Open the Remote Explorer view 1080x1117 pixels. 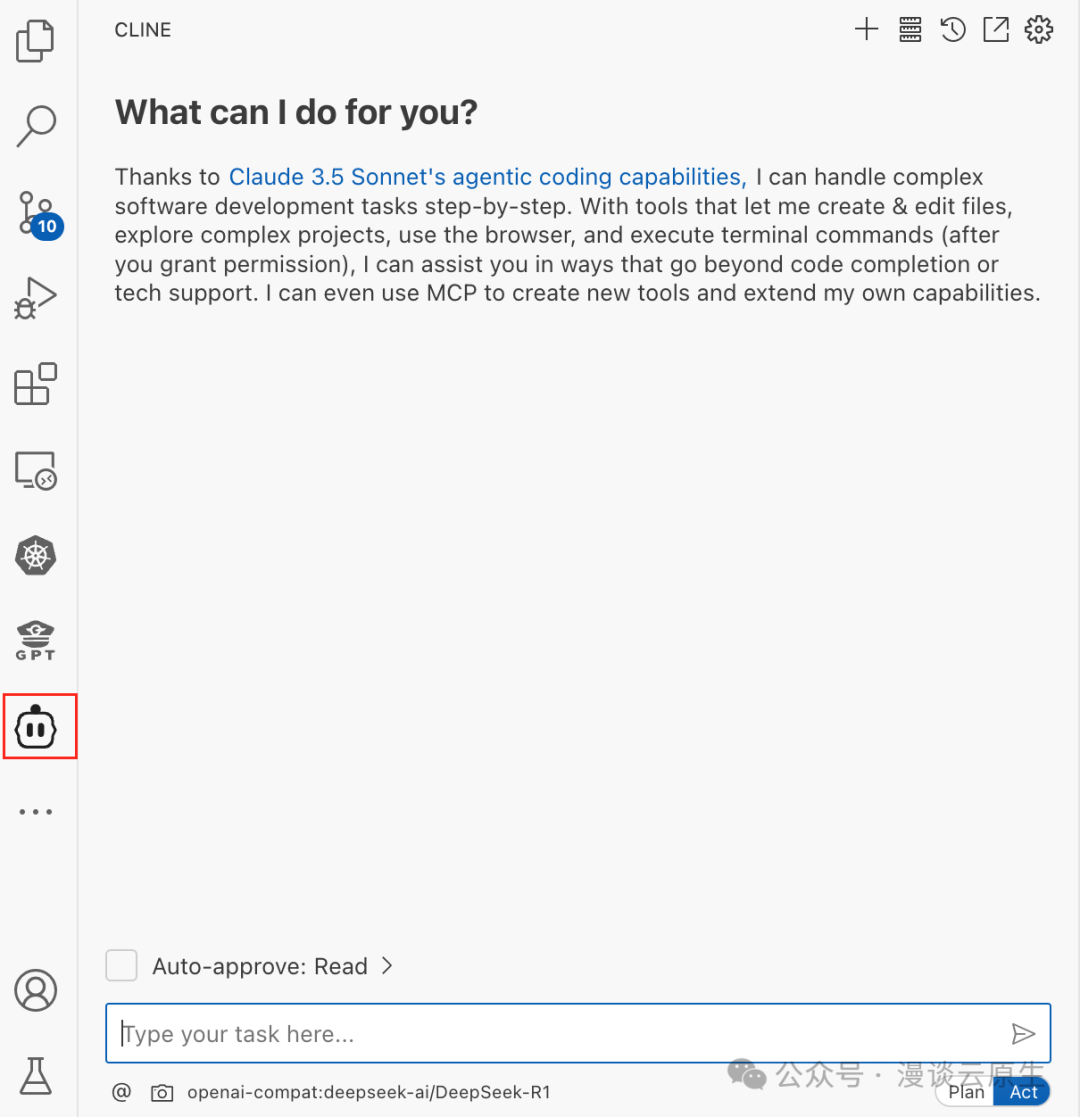pyautogui.click(x=36, y=470)
